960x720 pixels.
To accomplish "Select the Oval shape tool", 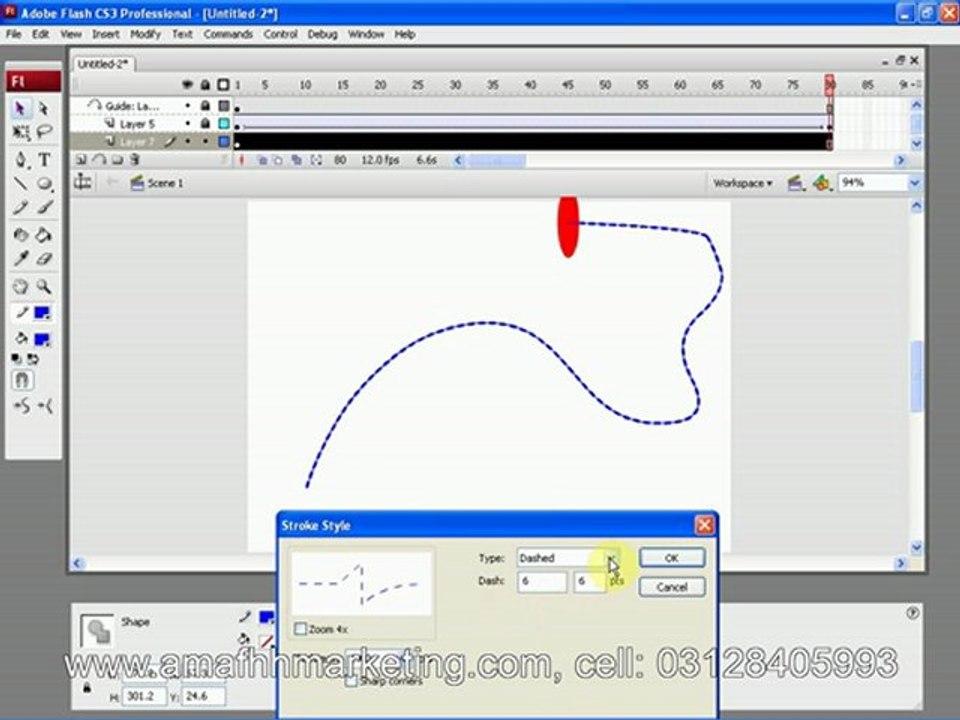I will (44, 183).
